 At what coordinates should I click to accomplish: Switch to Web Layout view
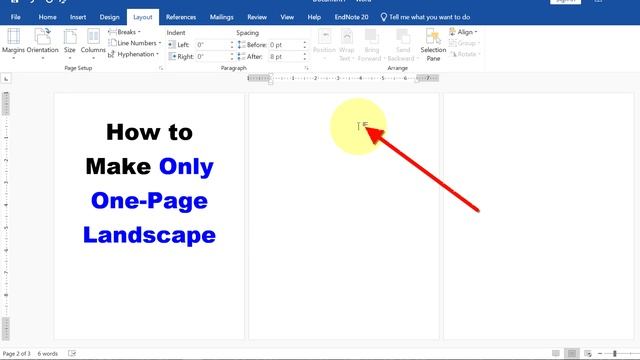588,353
